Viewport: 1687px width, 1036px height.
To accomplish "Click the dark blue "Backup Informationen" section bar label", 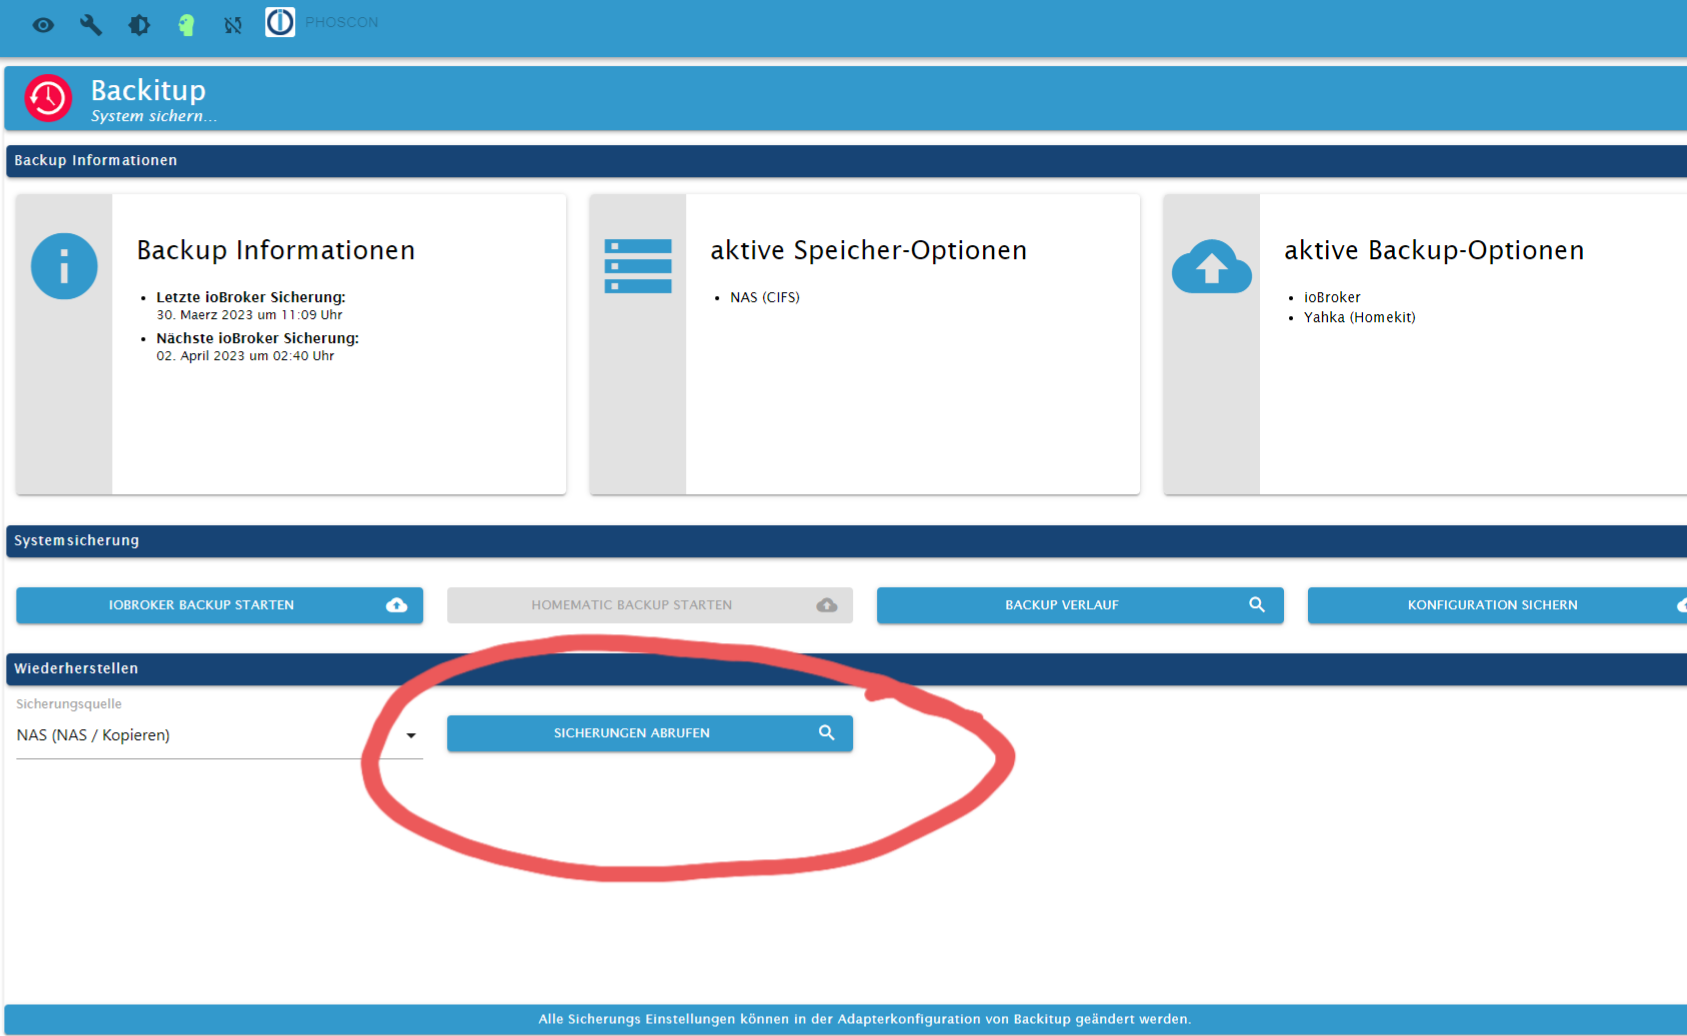I will [x=96, y=160].
